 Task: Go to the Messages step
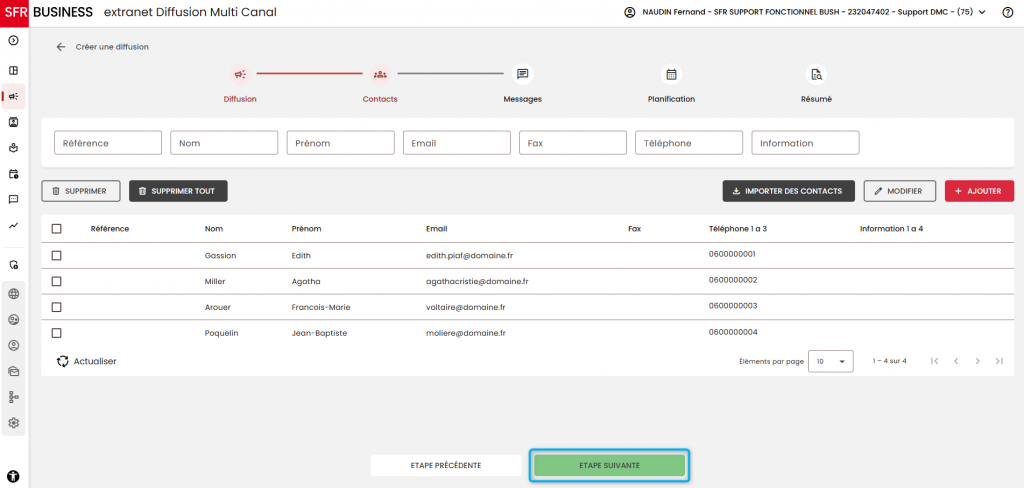pos(522,85)
